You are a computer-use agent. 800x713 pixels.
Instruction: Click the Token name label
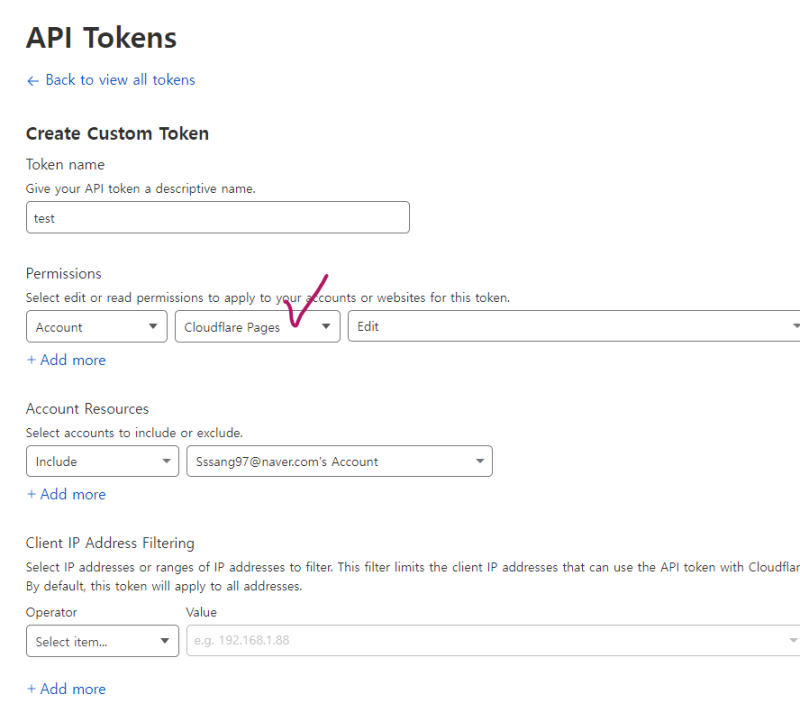tap(65, 164)
